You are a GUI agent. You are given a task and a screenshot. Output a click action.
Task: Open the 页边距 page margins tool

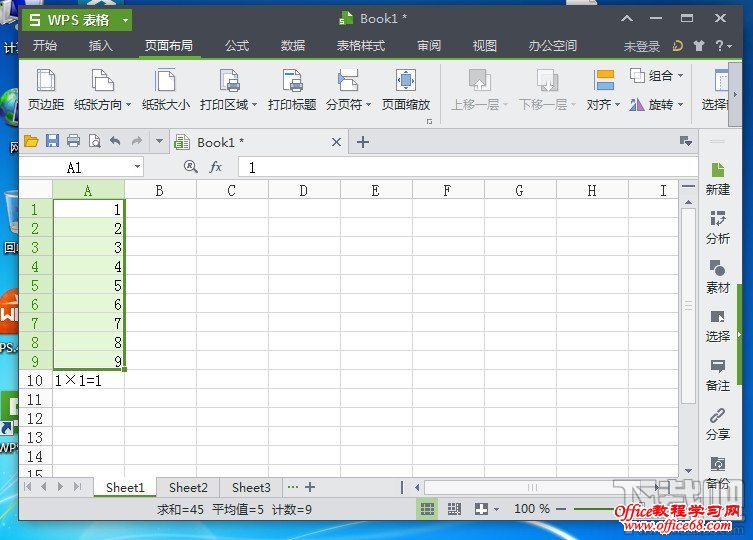[46, 90]
